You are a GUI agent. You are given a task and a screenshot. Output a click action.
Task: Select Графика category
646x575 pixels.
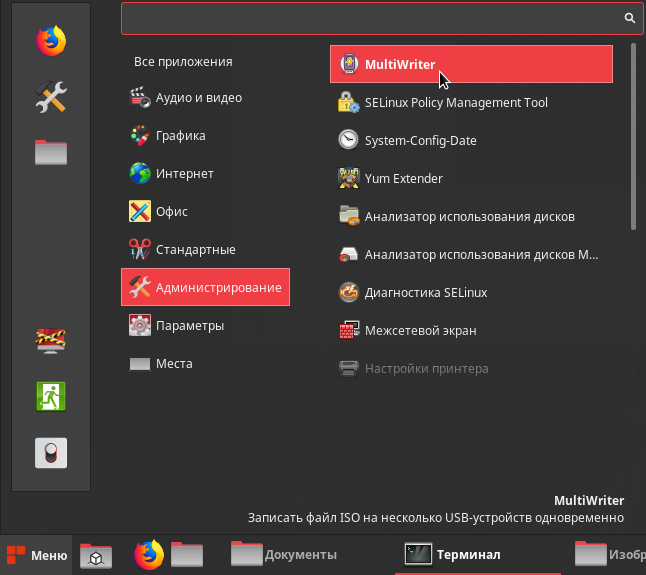(205, 136)
